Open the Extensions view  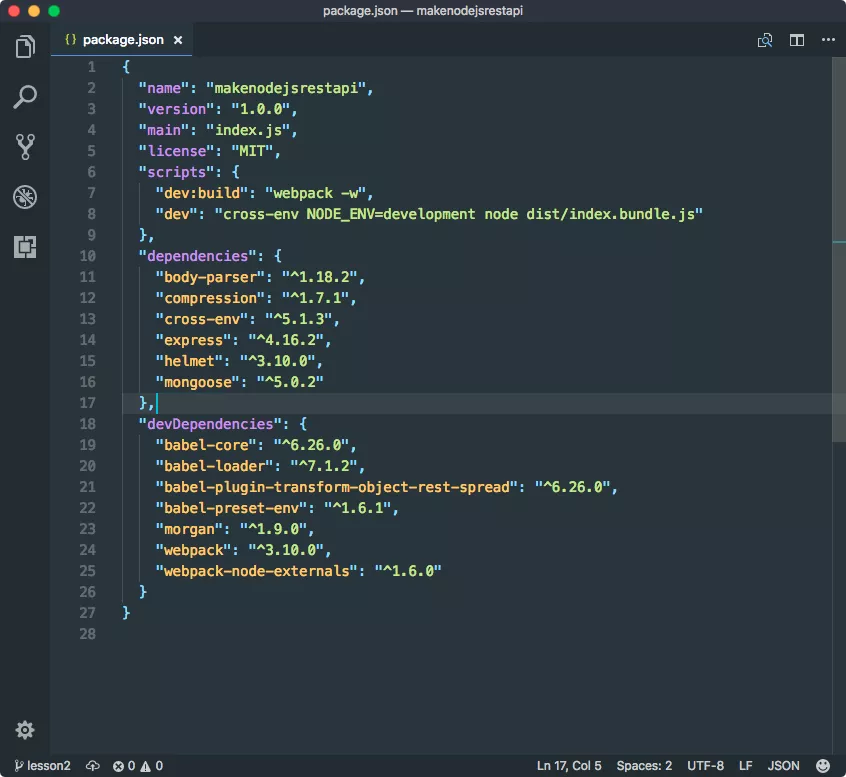click(x=25, y=247)
